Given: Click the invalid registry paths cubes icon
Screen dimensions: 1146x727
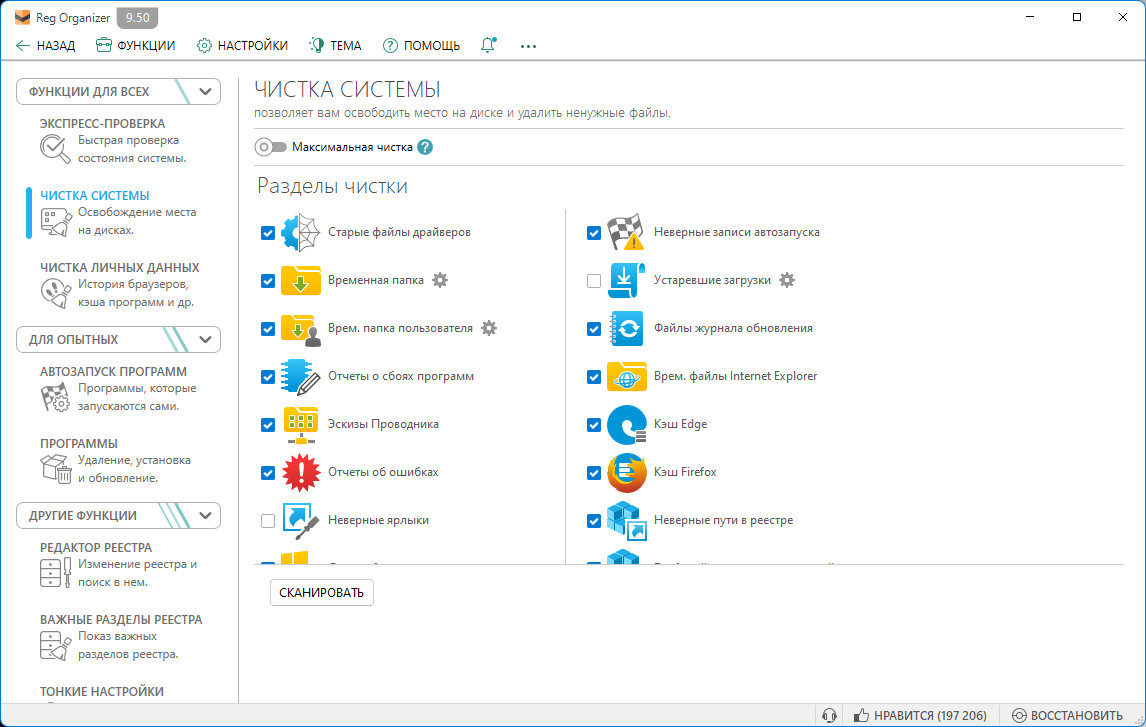Looking at the screenshot, I should (x=626, y=521).
